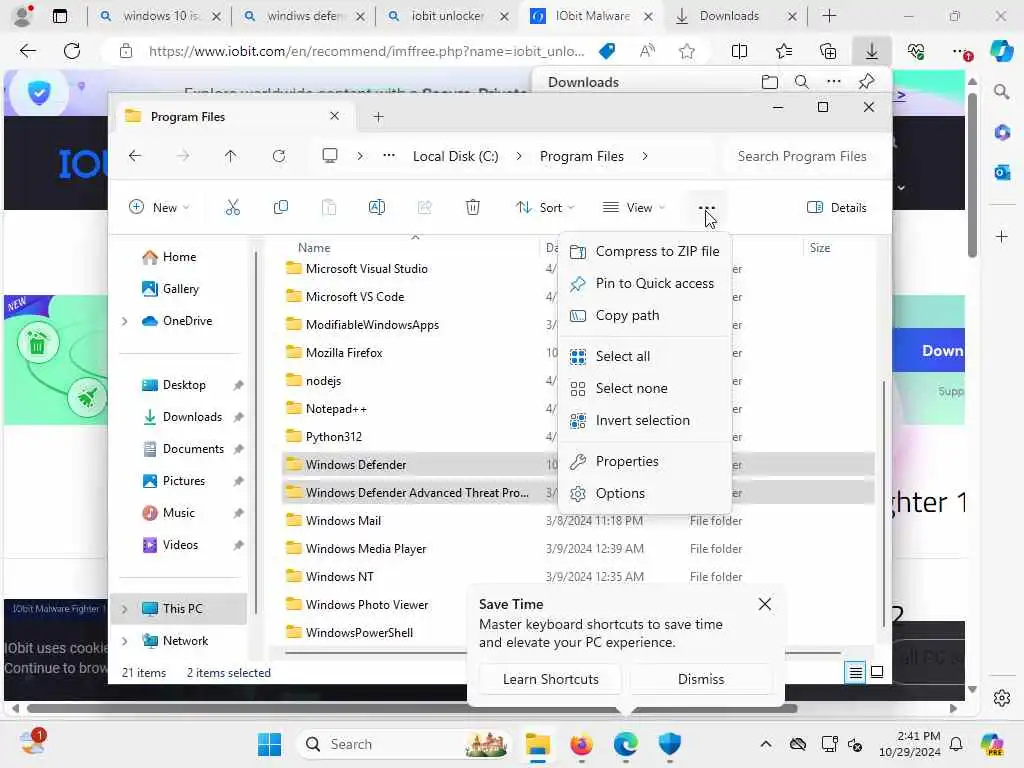Refresh the Edge browser page
This screenshot has width=1024, height=768.
click(72, 51)
